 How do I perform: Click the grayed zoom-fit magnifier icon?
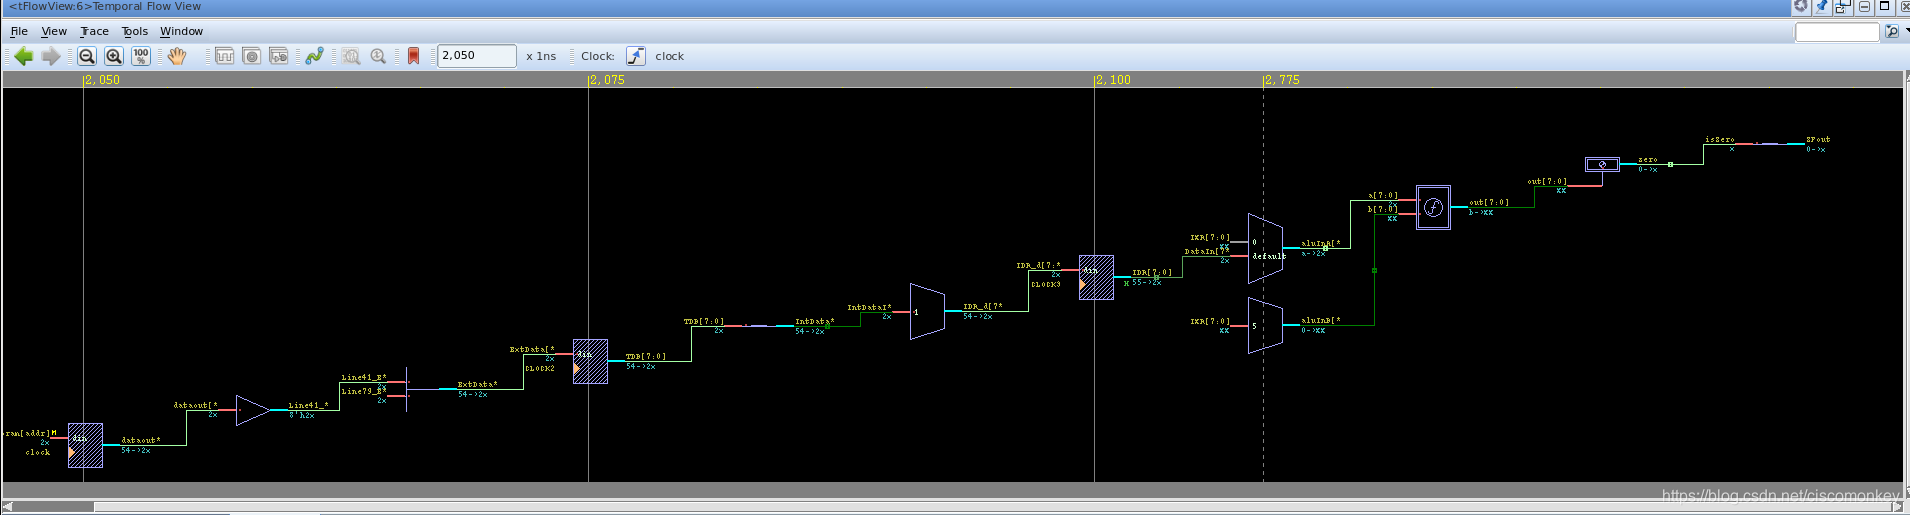pos(351,56)
